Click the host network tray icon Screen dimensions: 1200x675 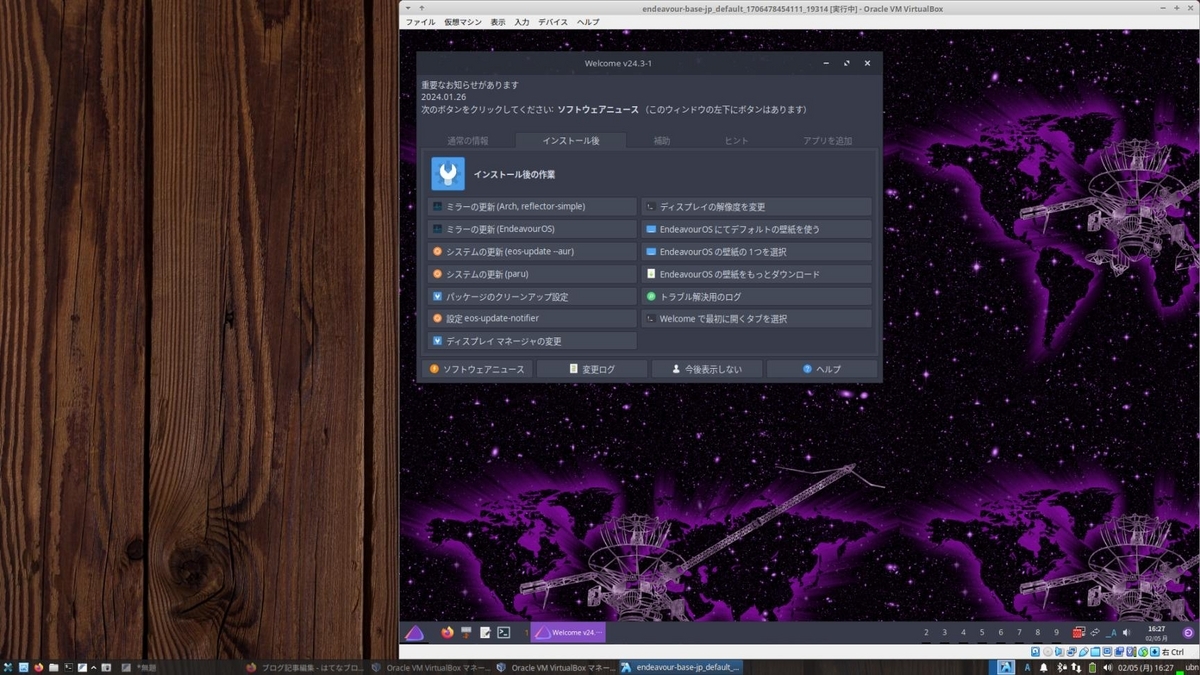(x=1074, y=667)
